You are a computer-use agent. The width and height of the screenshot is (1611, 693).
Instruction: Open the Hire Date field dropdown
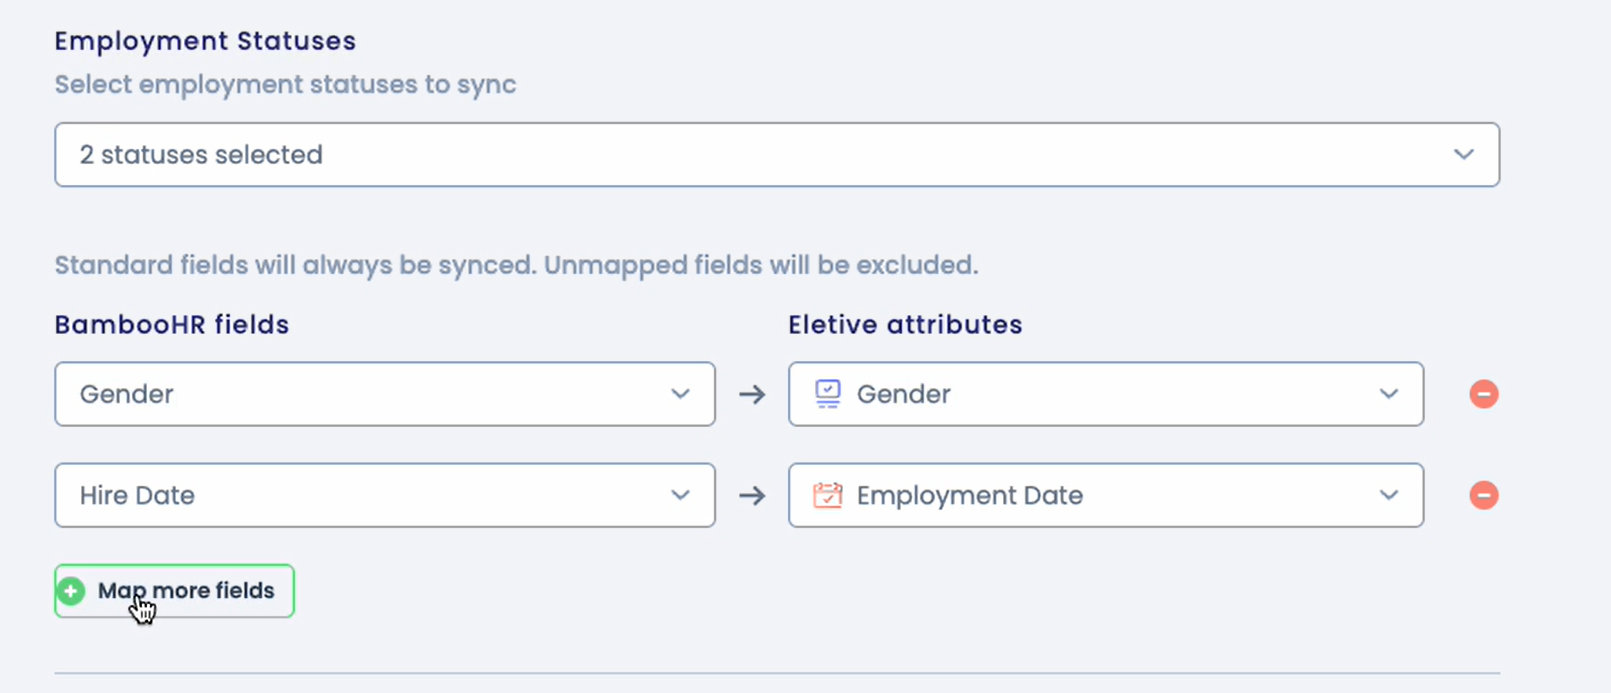click(385, 495)
